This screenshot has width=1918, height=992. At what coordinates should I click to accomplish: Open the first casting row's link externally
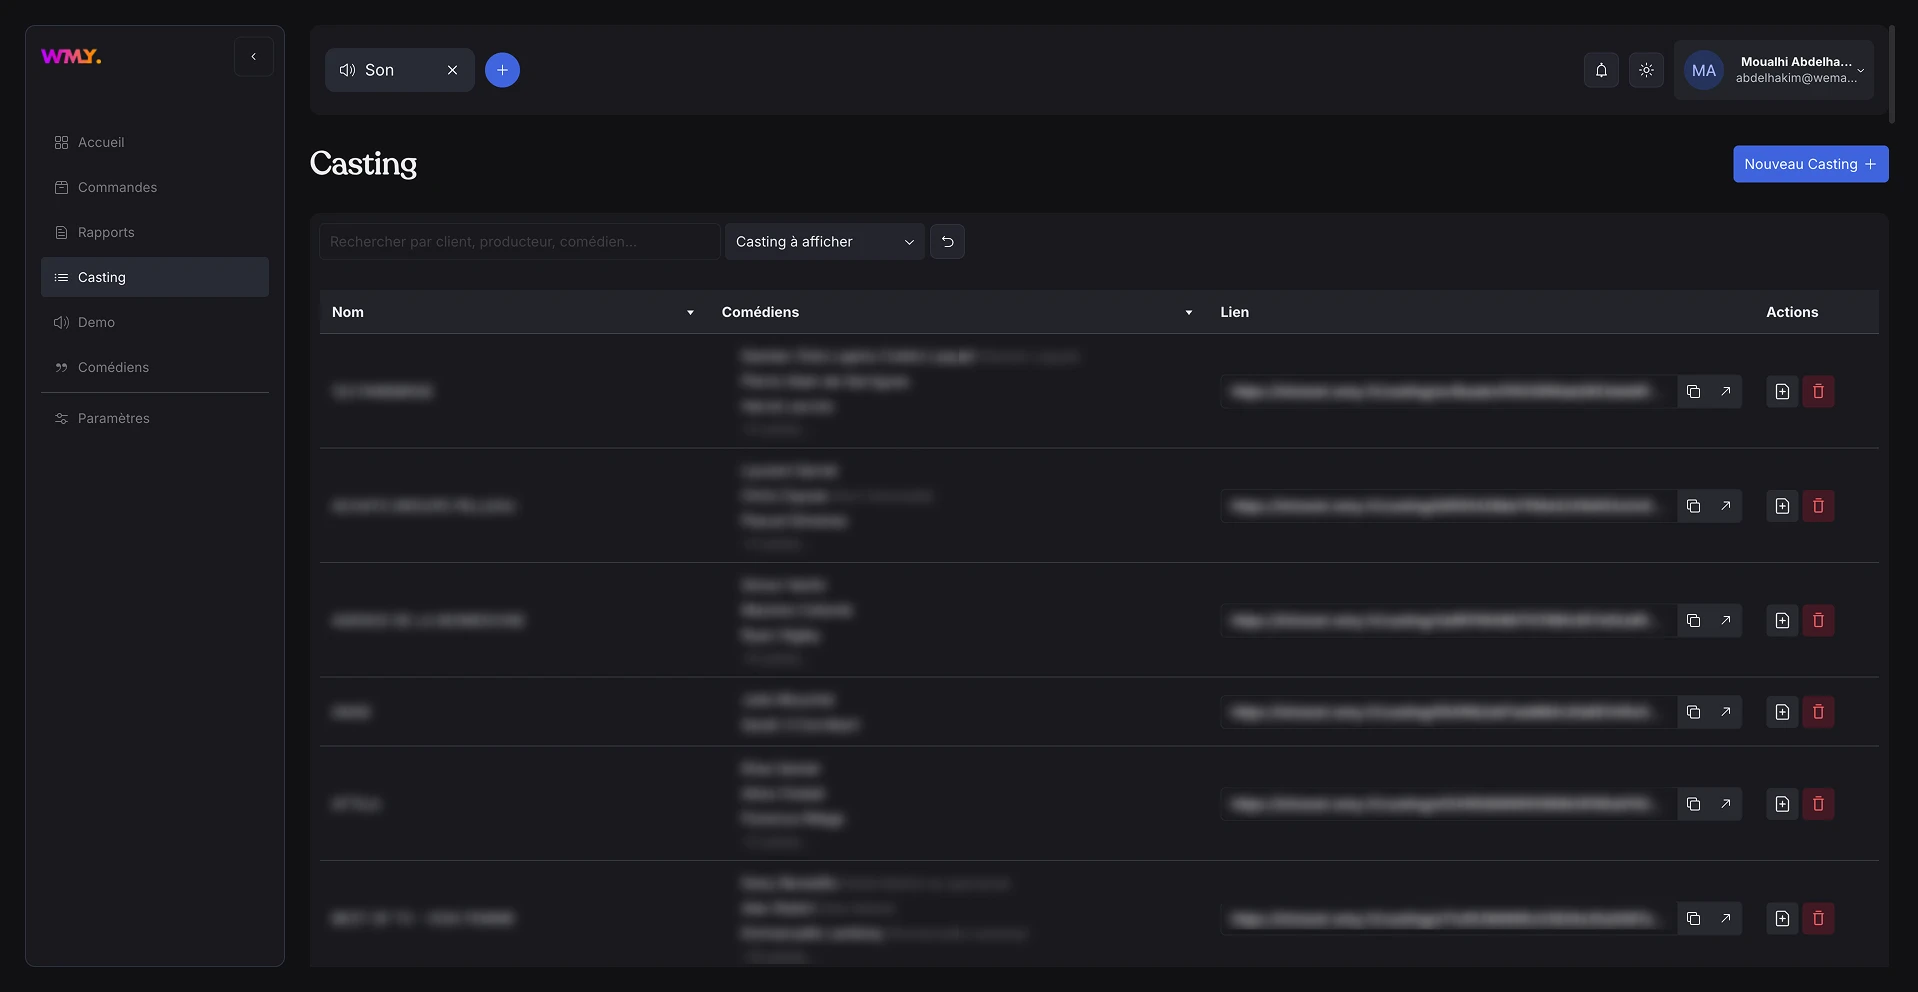(x=1726, y=392)
